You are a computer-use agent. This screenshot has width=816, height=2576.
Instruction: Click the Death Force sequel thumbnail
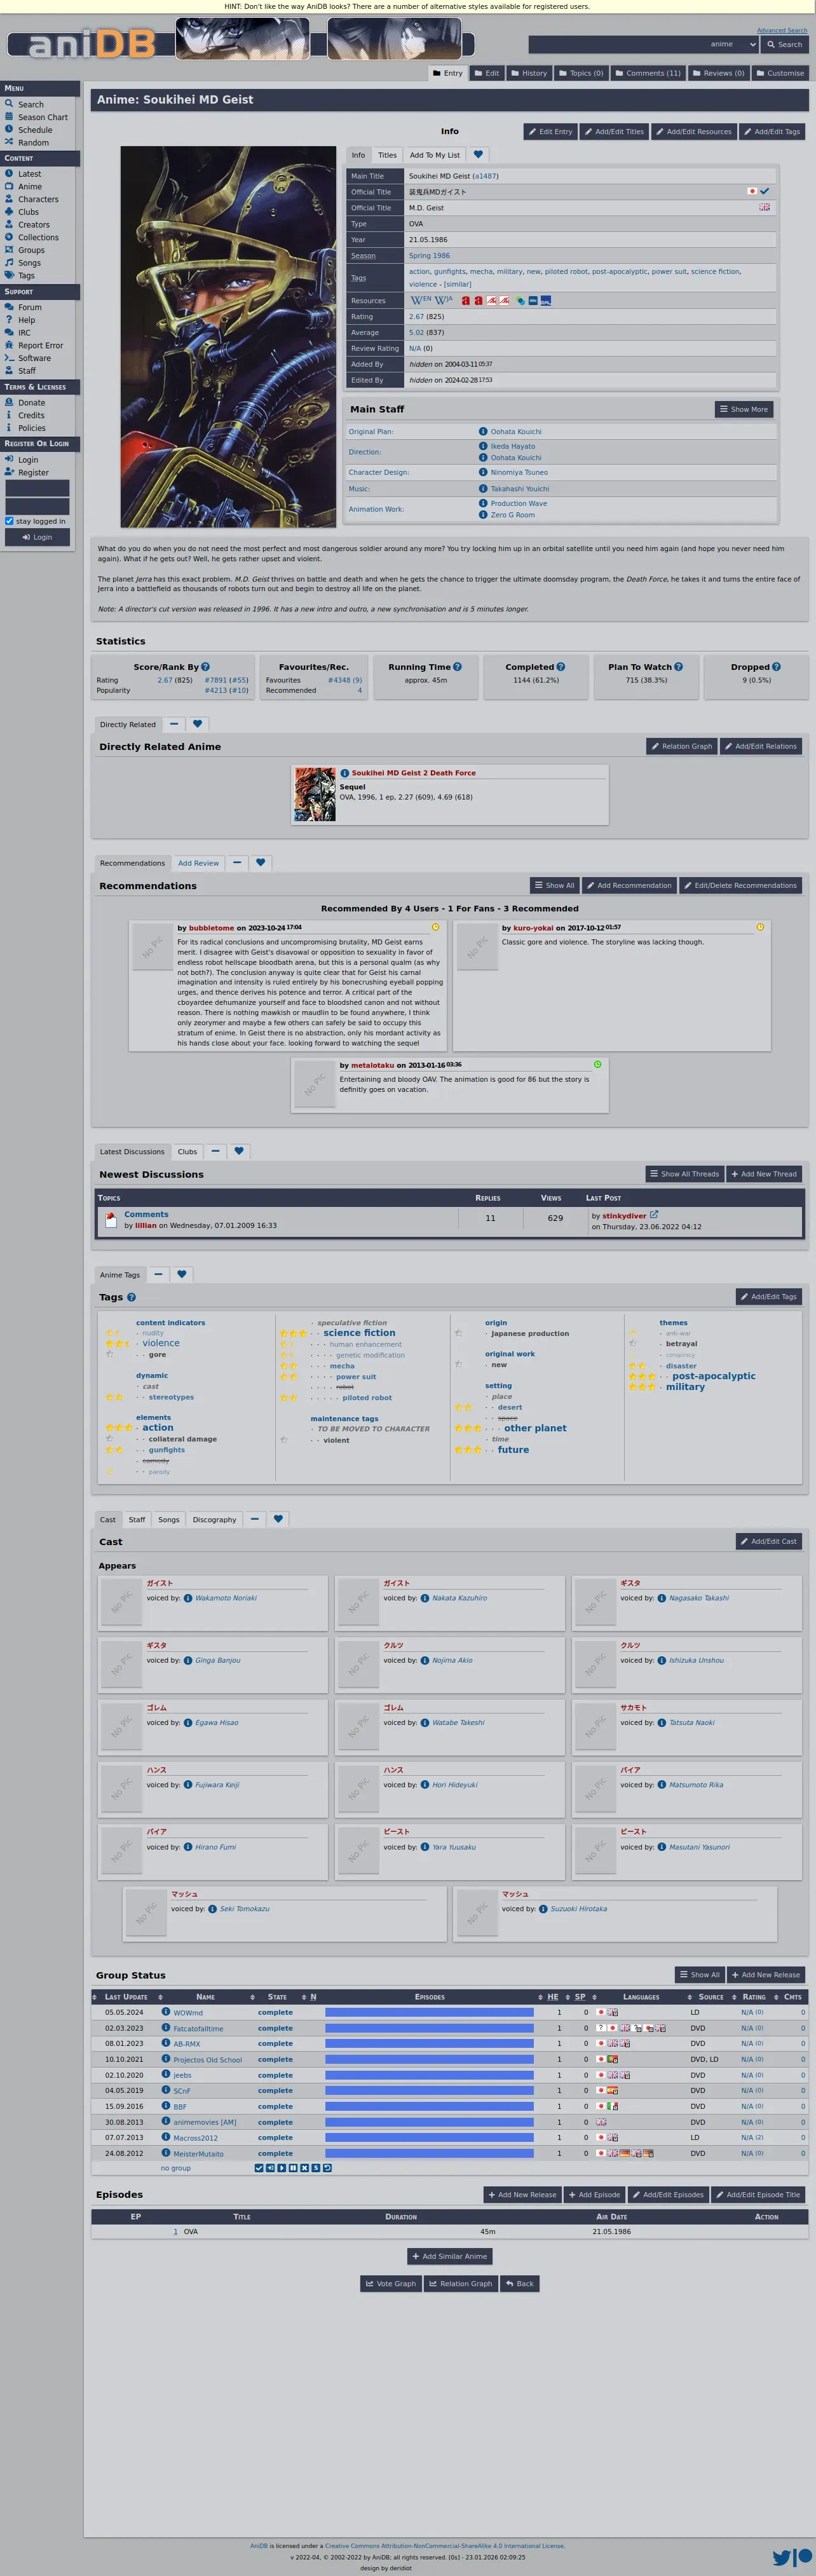pos(315,795)
